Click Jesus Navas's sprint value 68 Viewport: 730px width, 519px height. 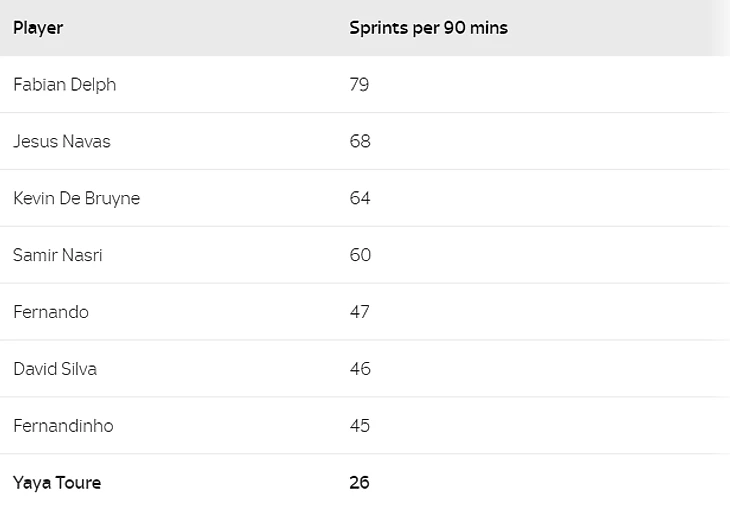pos(359,142)
